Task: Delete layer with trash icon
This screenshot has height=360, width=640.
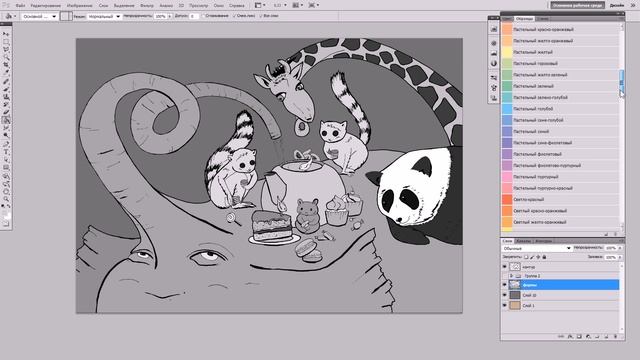Action: (x=616, y=336)
